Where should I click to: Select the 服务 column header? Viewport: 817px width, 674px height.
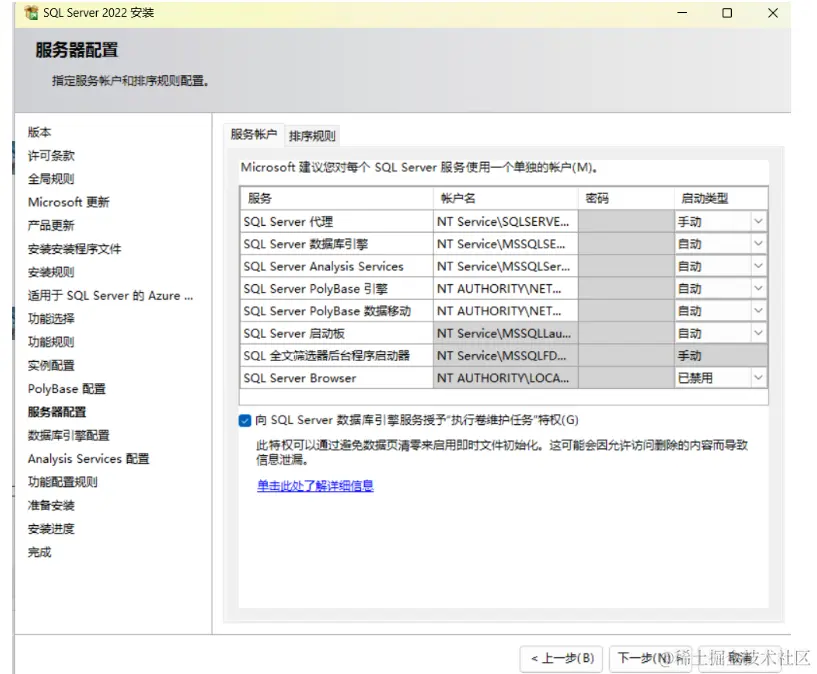click(337, 198)
